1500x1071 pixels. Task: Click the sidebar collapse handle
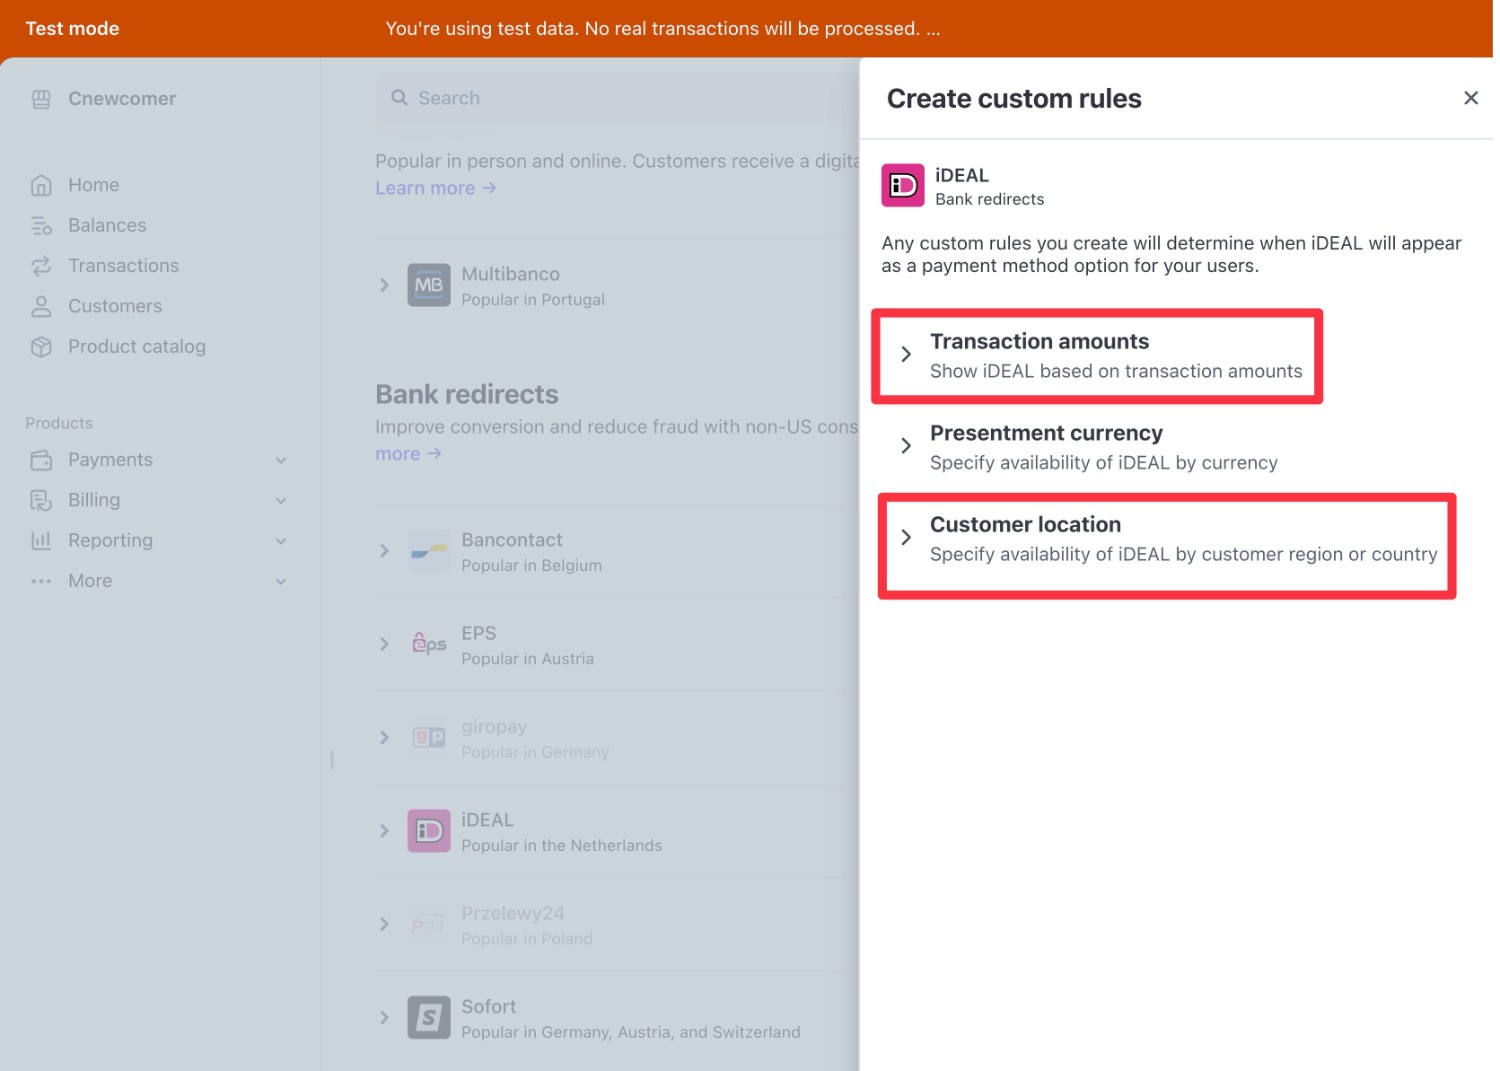coord(332,760)
